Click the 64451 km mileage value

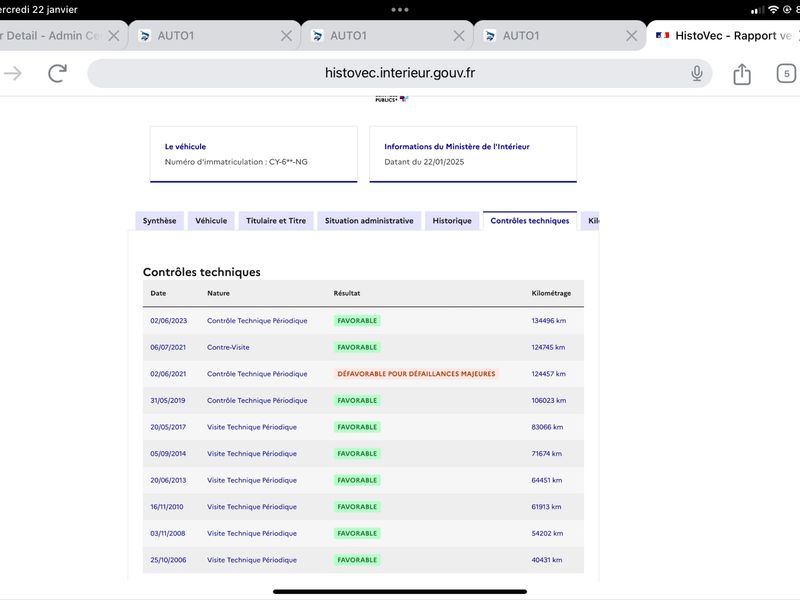point(546,480)
